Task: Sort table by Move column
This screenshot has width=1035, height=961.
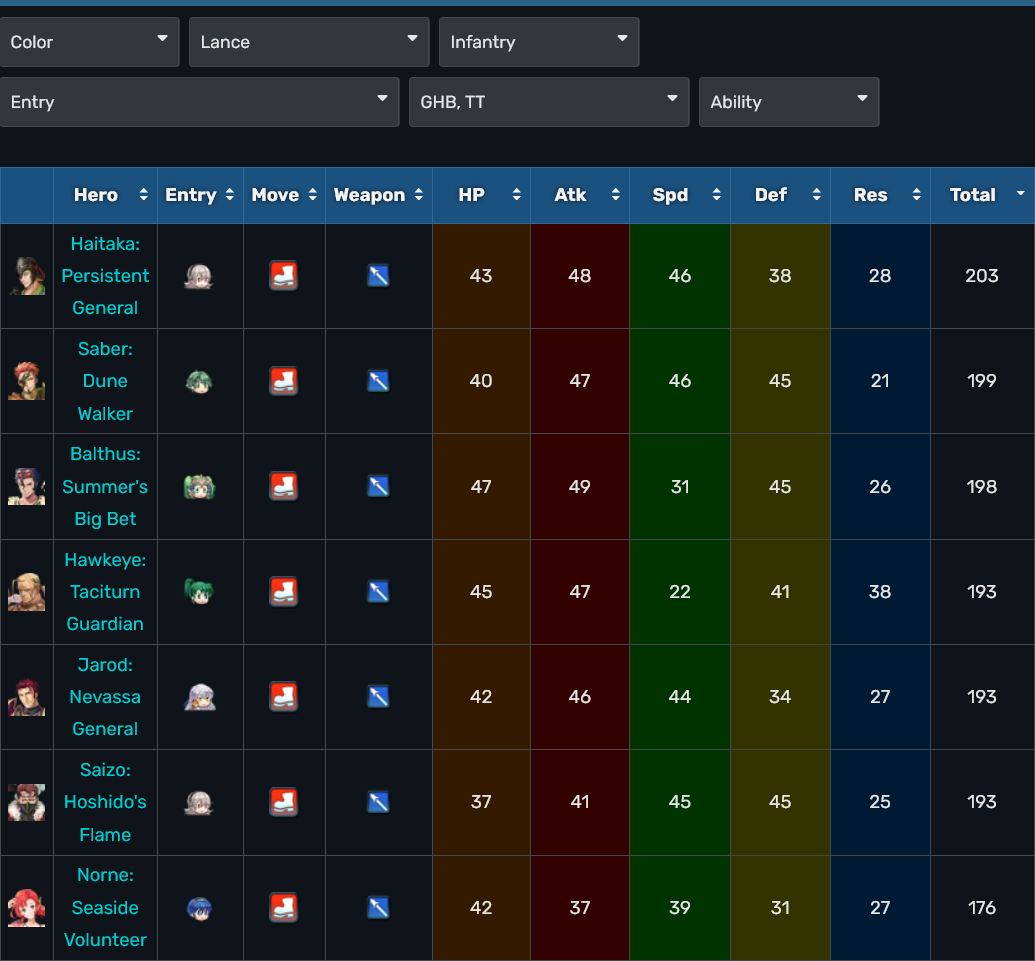Action: 284,195
